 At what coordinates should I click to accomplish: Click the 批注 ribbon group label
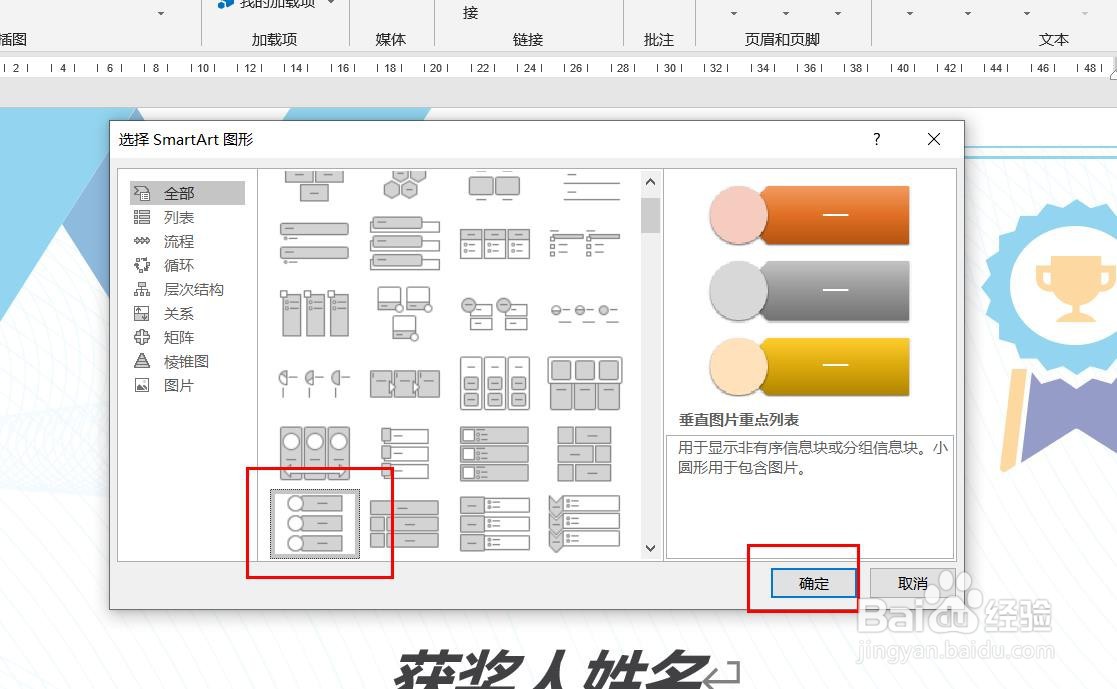pyautogui.click(x=658, y=39)
